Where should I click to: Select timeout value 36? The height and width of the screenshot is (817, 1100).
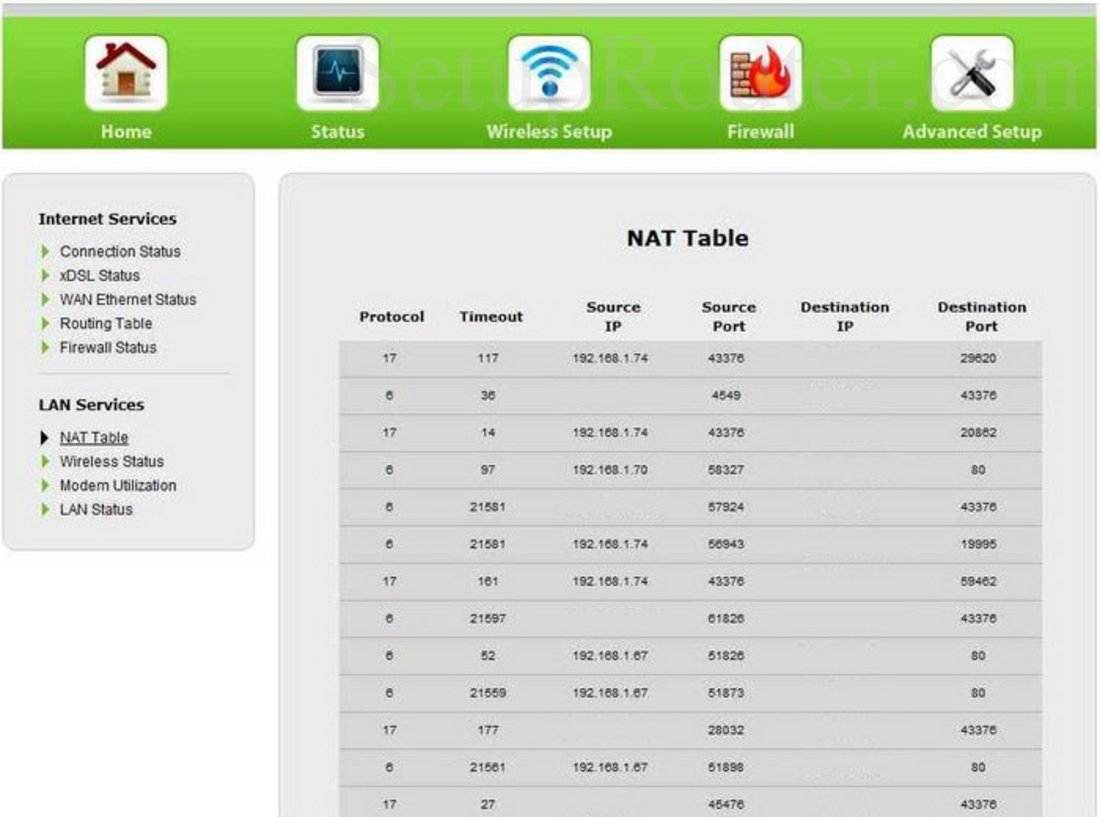coord(488,395)
